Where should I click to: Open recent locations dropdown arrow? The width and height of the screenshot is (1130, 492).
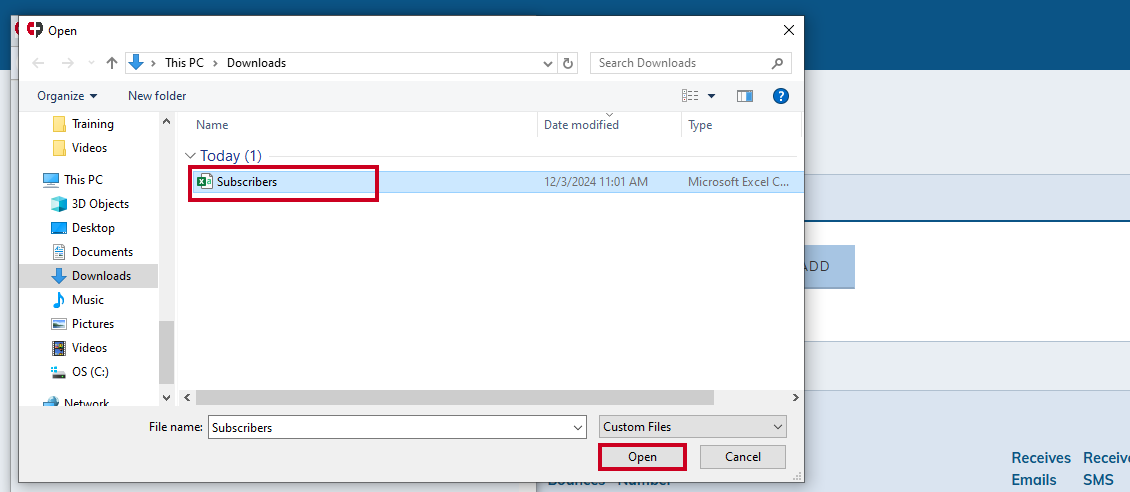coord(91,63)
